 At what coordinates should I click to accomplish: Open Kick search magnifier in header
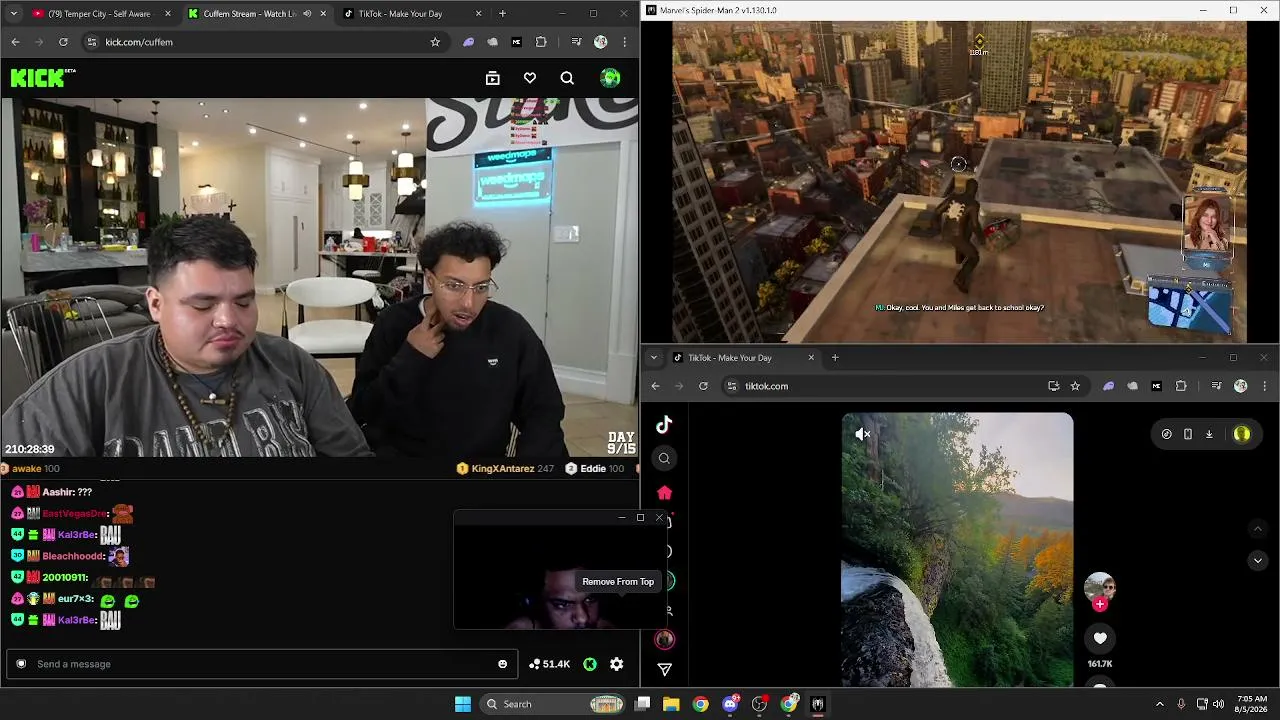pos(567,78)
